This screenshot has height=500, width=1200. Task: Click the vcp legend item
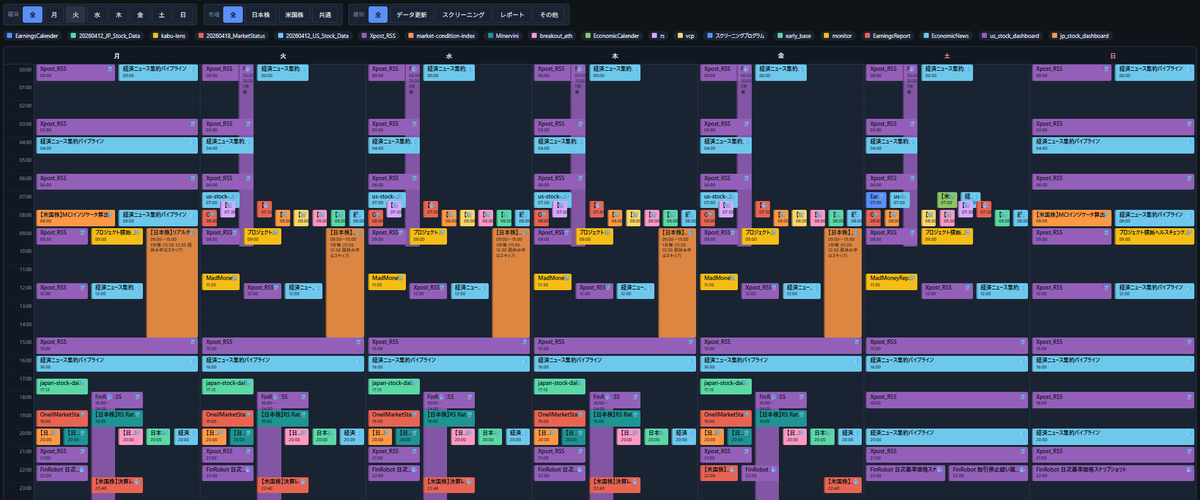(x=686, y=36)
